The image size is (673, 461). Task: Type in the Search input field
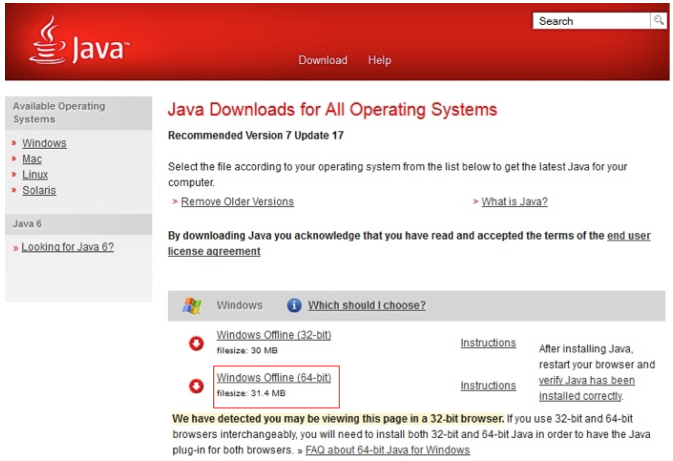[592, 21]
